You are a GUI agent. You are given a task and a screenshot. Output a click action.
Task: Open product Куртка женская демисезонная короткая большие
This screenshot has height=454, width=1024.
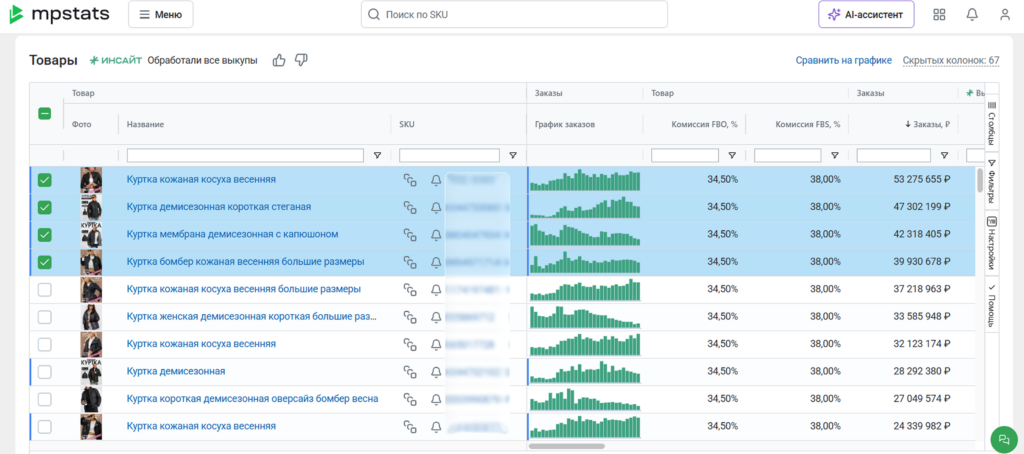pyautogui.click(x=251, y=317)
